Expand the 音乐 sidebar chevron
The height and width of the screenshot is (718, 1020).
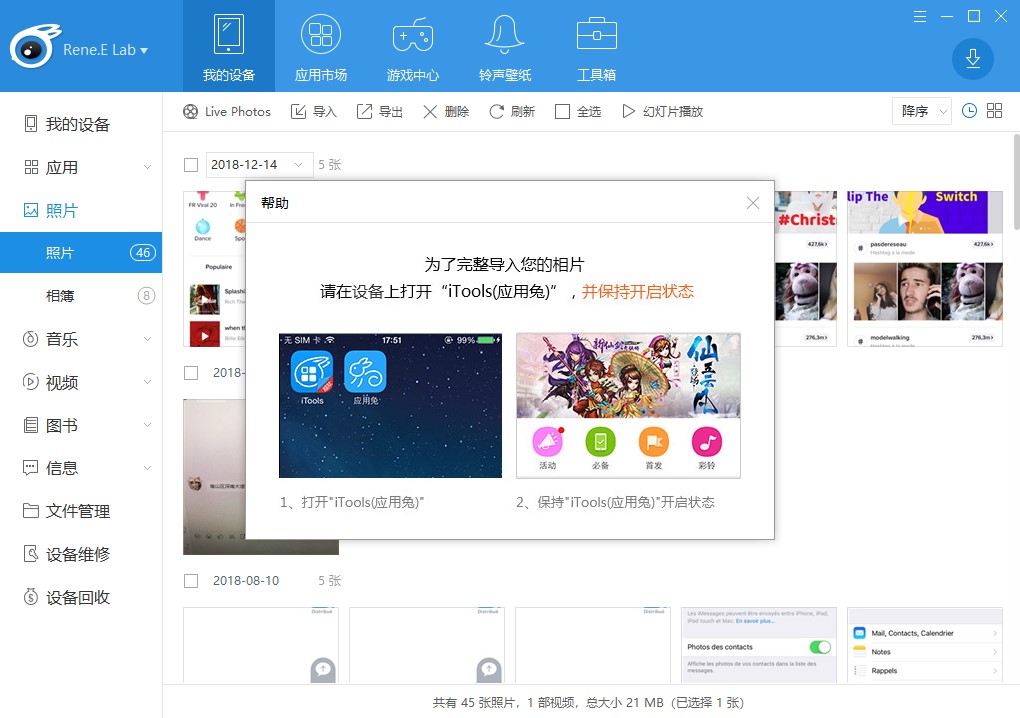(148, 339)
